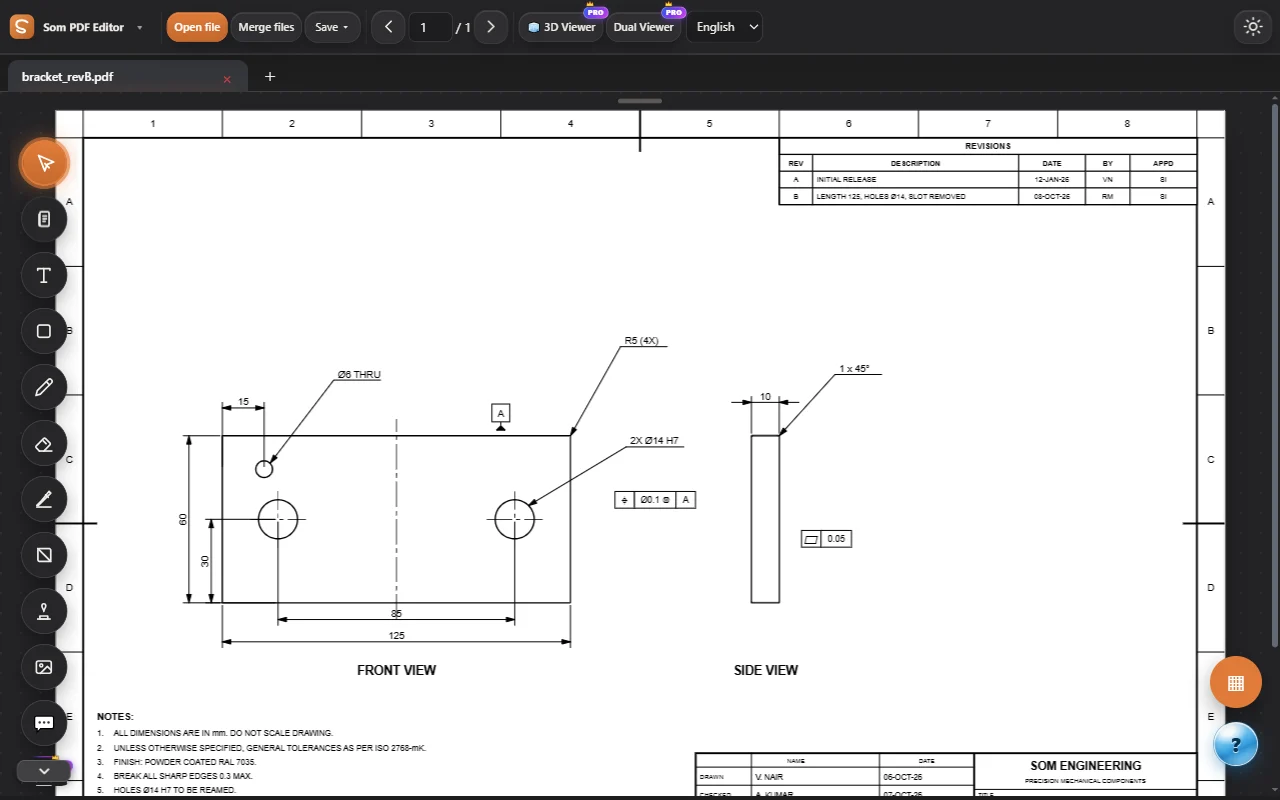Add a new tab with the plus button
The width and height of the screenshot is (1280, 800).
pyautogui.click(x=269, y=76)
